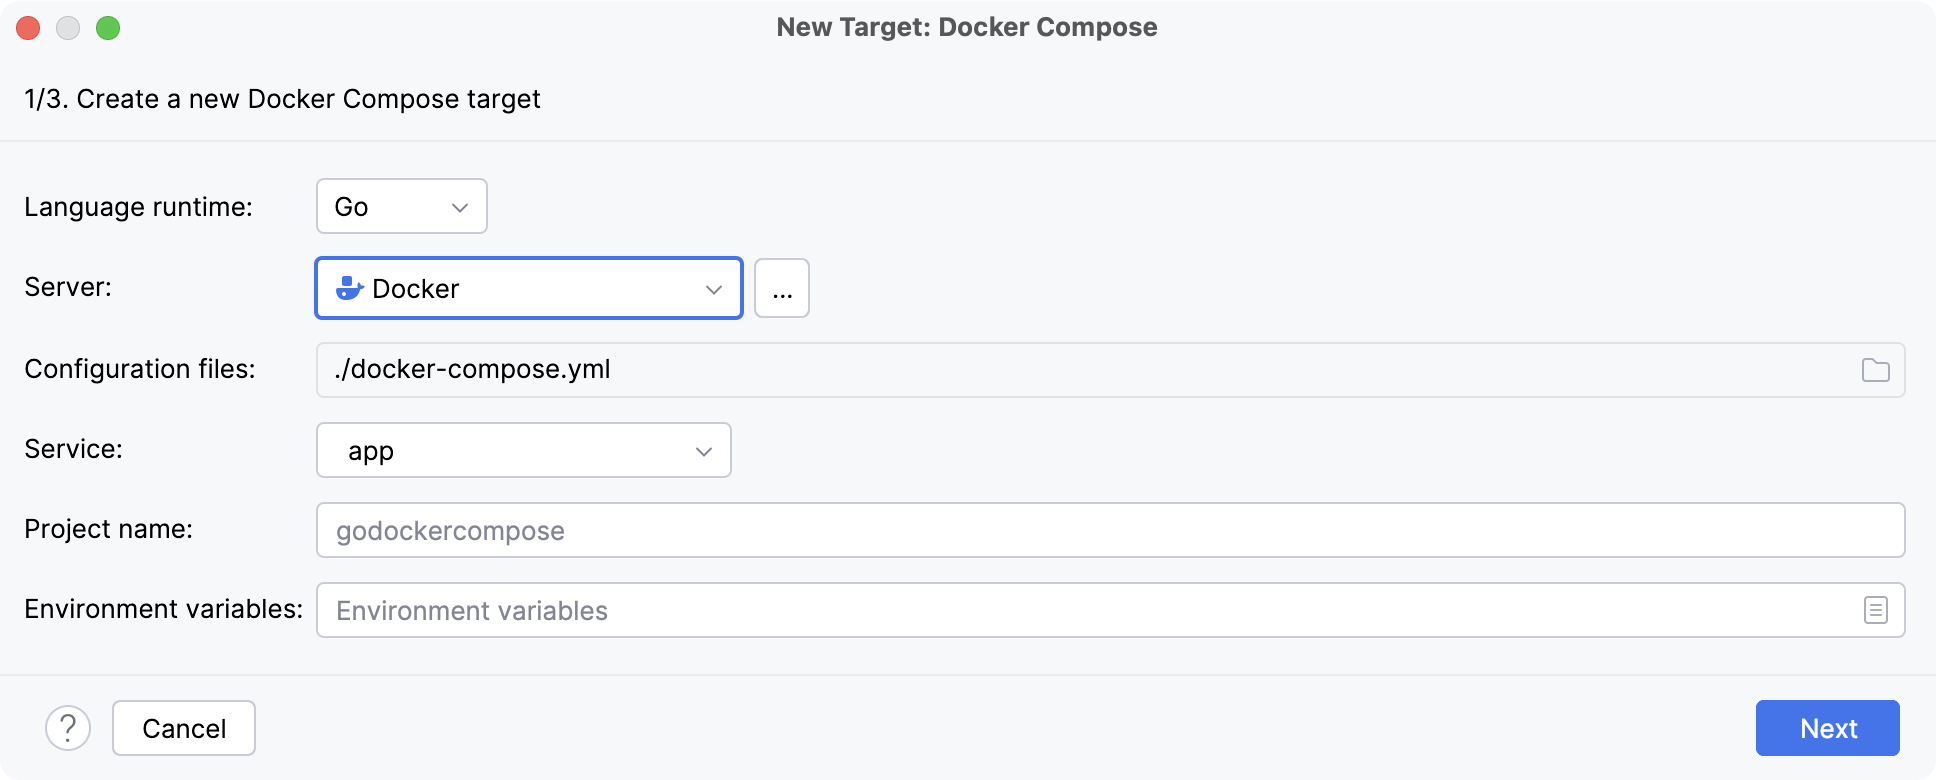1936x780 pixels.
Task: Click the docker-compose.yml path text
Action: coord(473,369)
